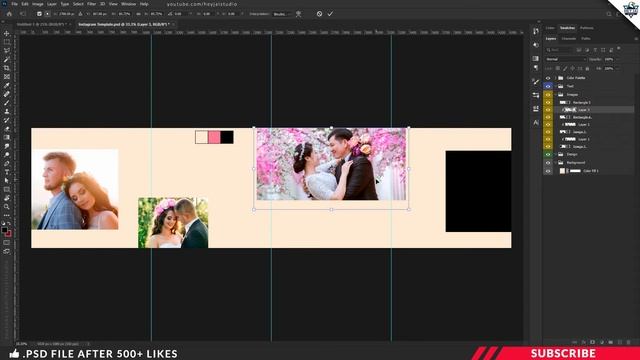
Task: Open the Paragraph panel icon in dock
Action: 536,67
